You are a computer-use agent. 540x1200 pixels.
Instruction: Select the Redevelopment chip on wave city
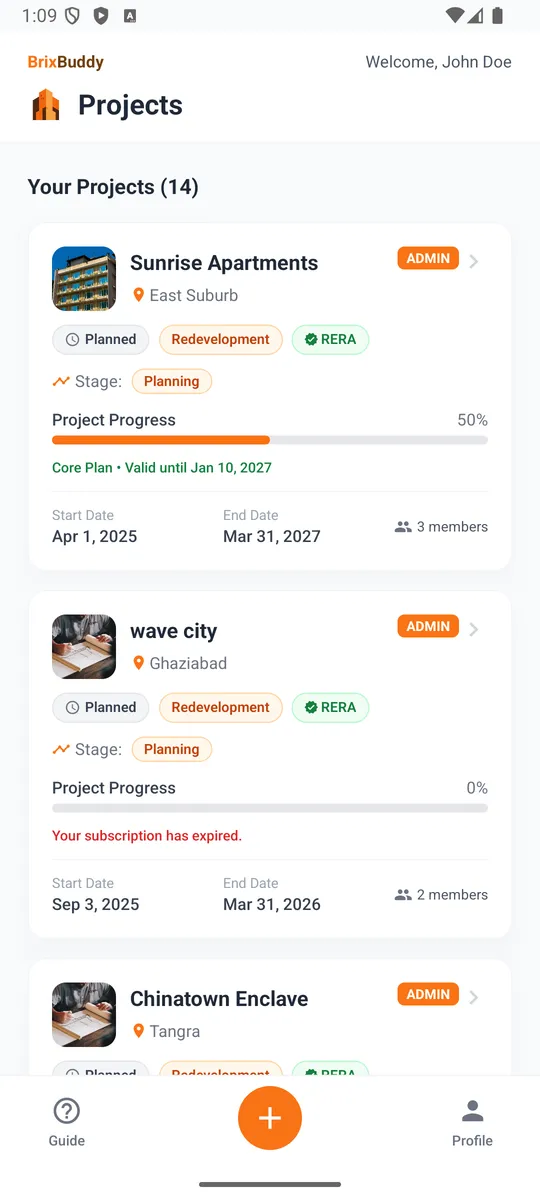click(220, 707)
